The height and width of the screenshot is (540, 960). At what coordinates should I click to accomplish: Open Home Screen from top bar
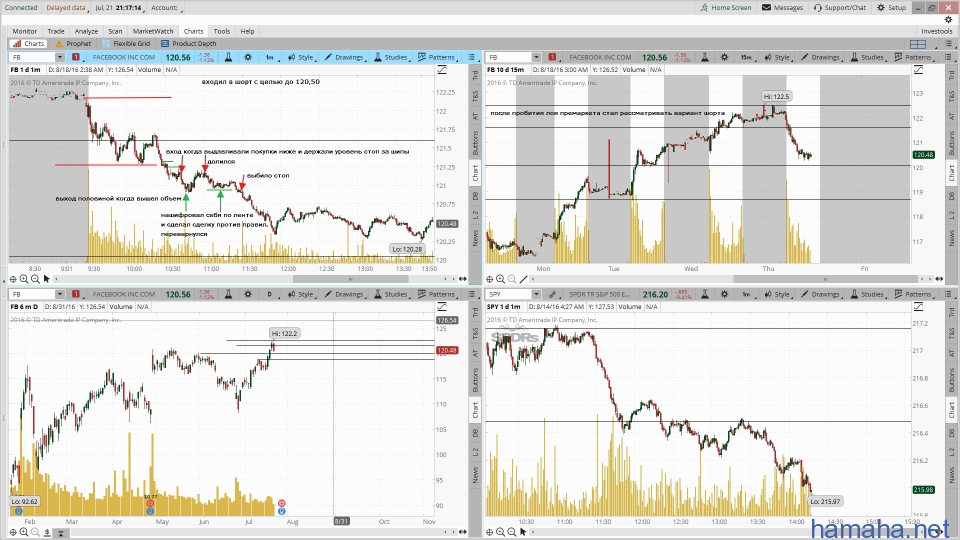pos(726,7)
